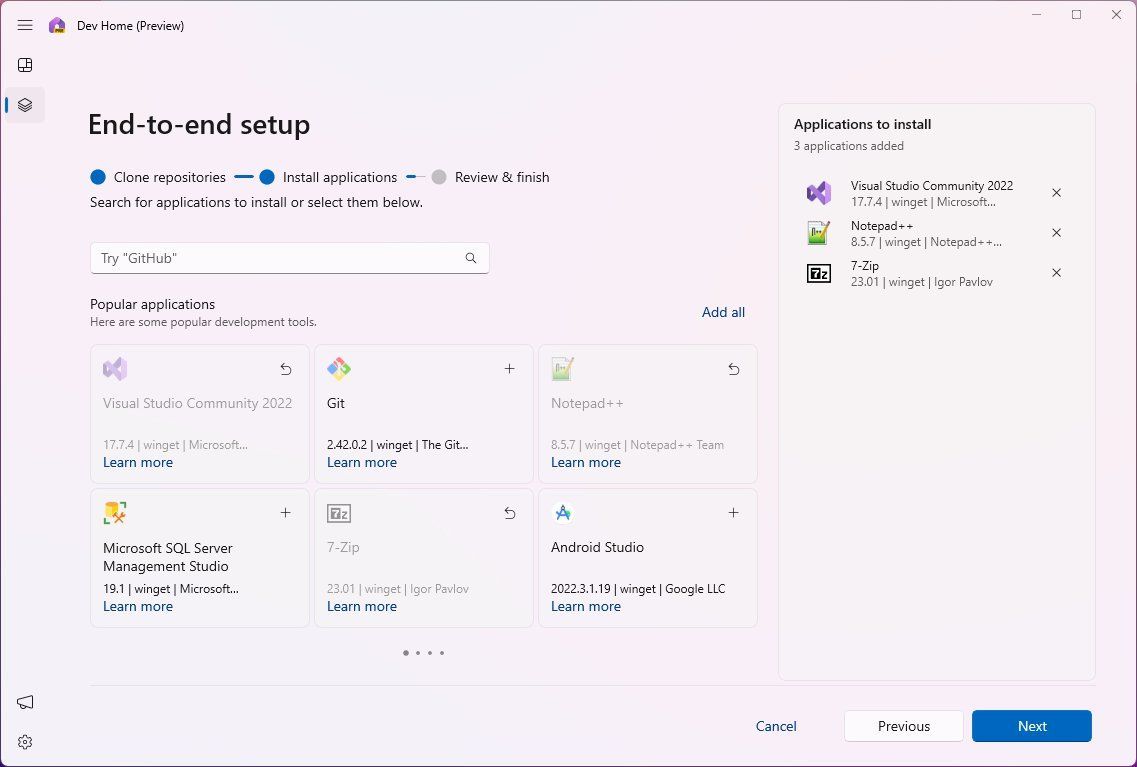Click the Previous button
Screen dimensions: 1137x767
click(903, 726)
